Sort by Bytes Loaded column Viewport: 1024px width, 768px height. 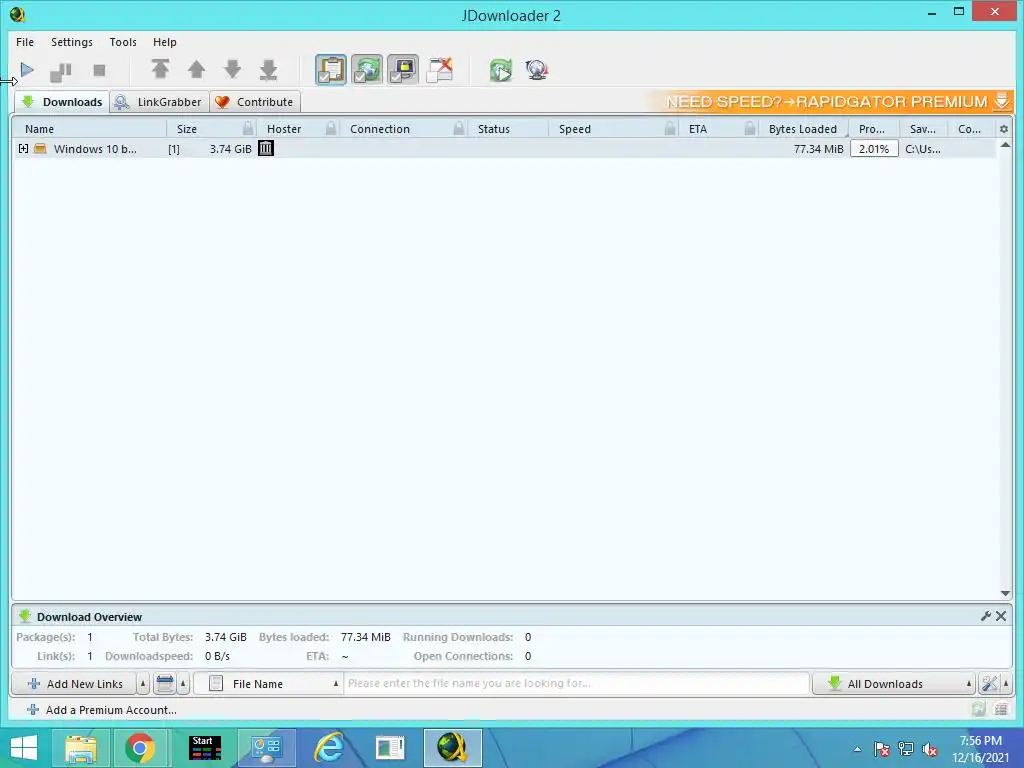click(x=803, y=129)
